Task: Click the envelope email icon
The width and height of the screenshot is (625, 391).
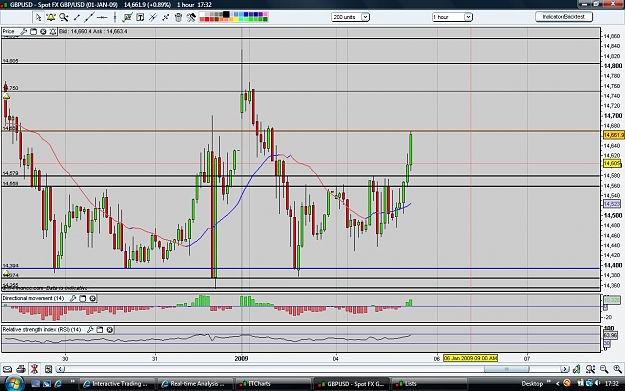Action: pos(8,369)
